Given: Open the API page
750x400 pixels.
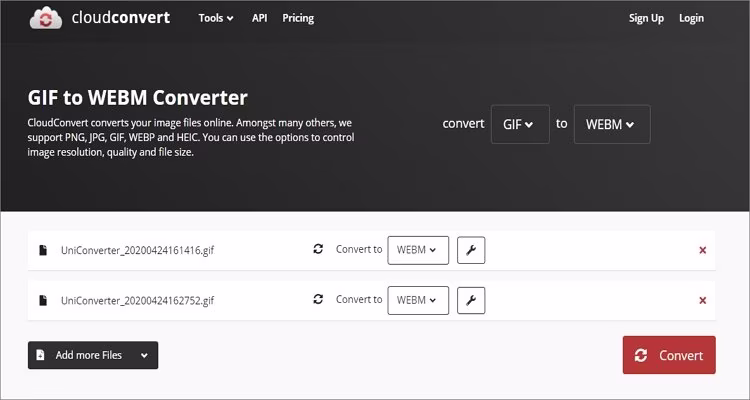Looking at the screenshot, I should tap(259, 18).
